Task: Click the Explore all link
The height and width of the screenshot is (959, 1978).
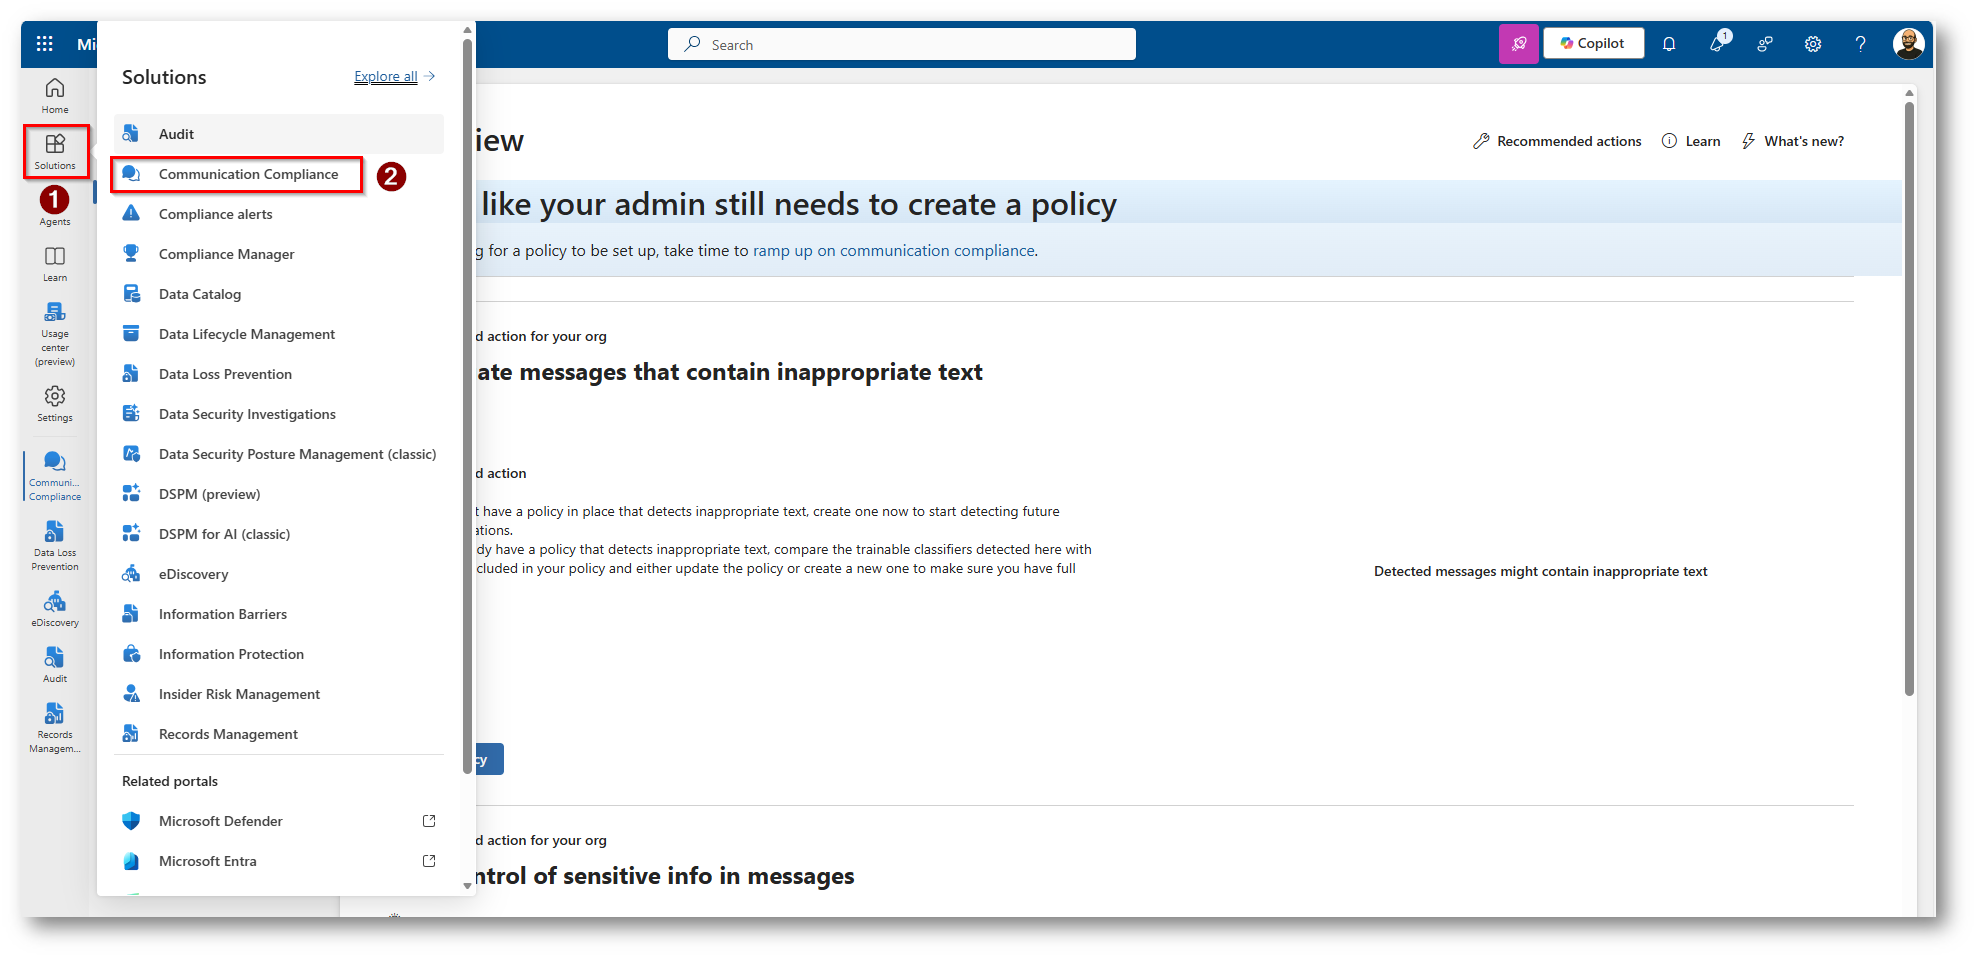Action: point(386,77)
